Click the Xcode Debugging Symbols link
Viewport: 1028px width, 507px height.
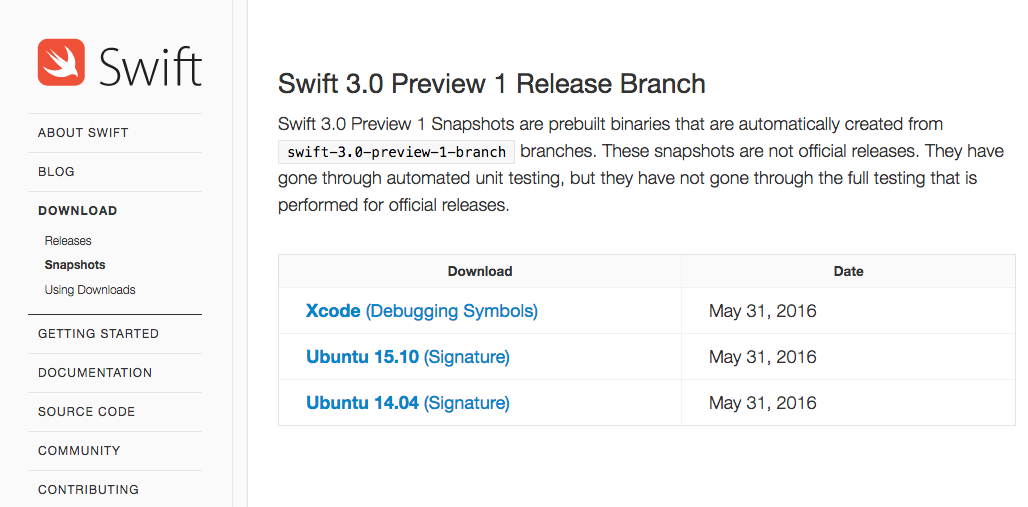pos(452,311)
